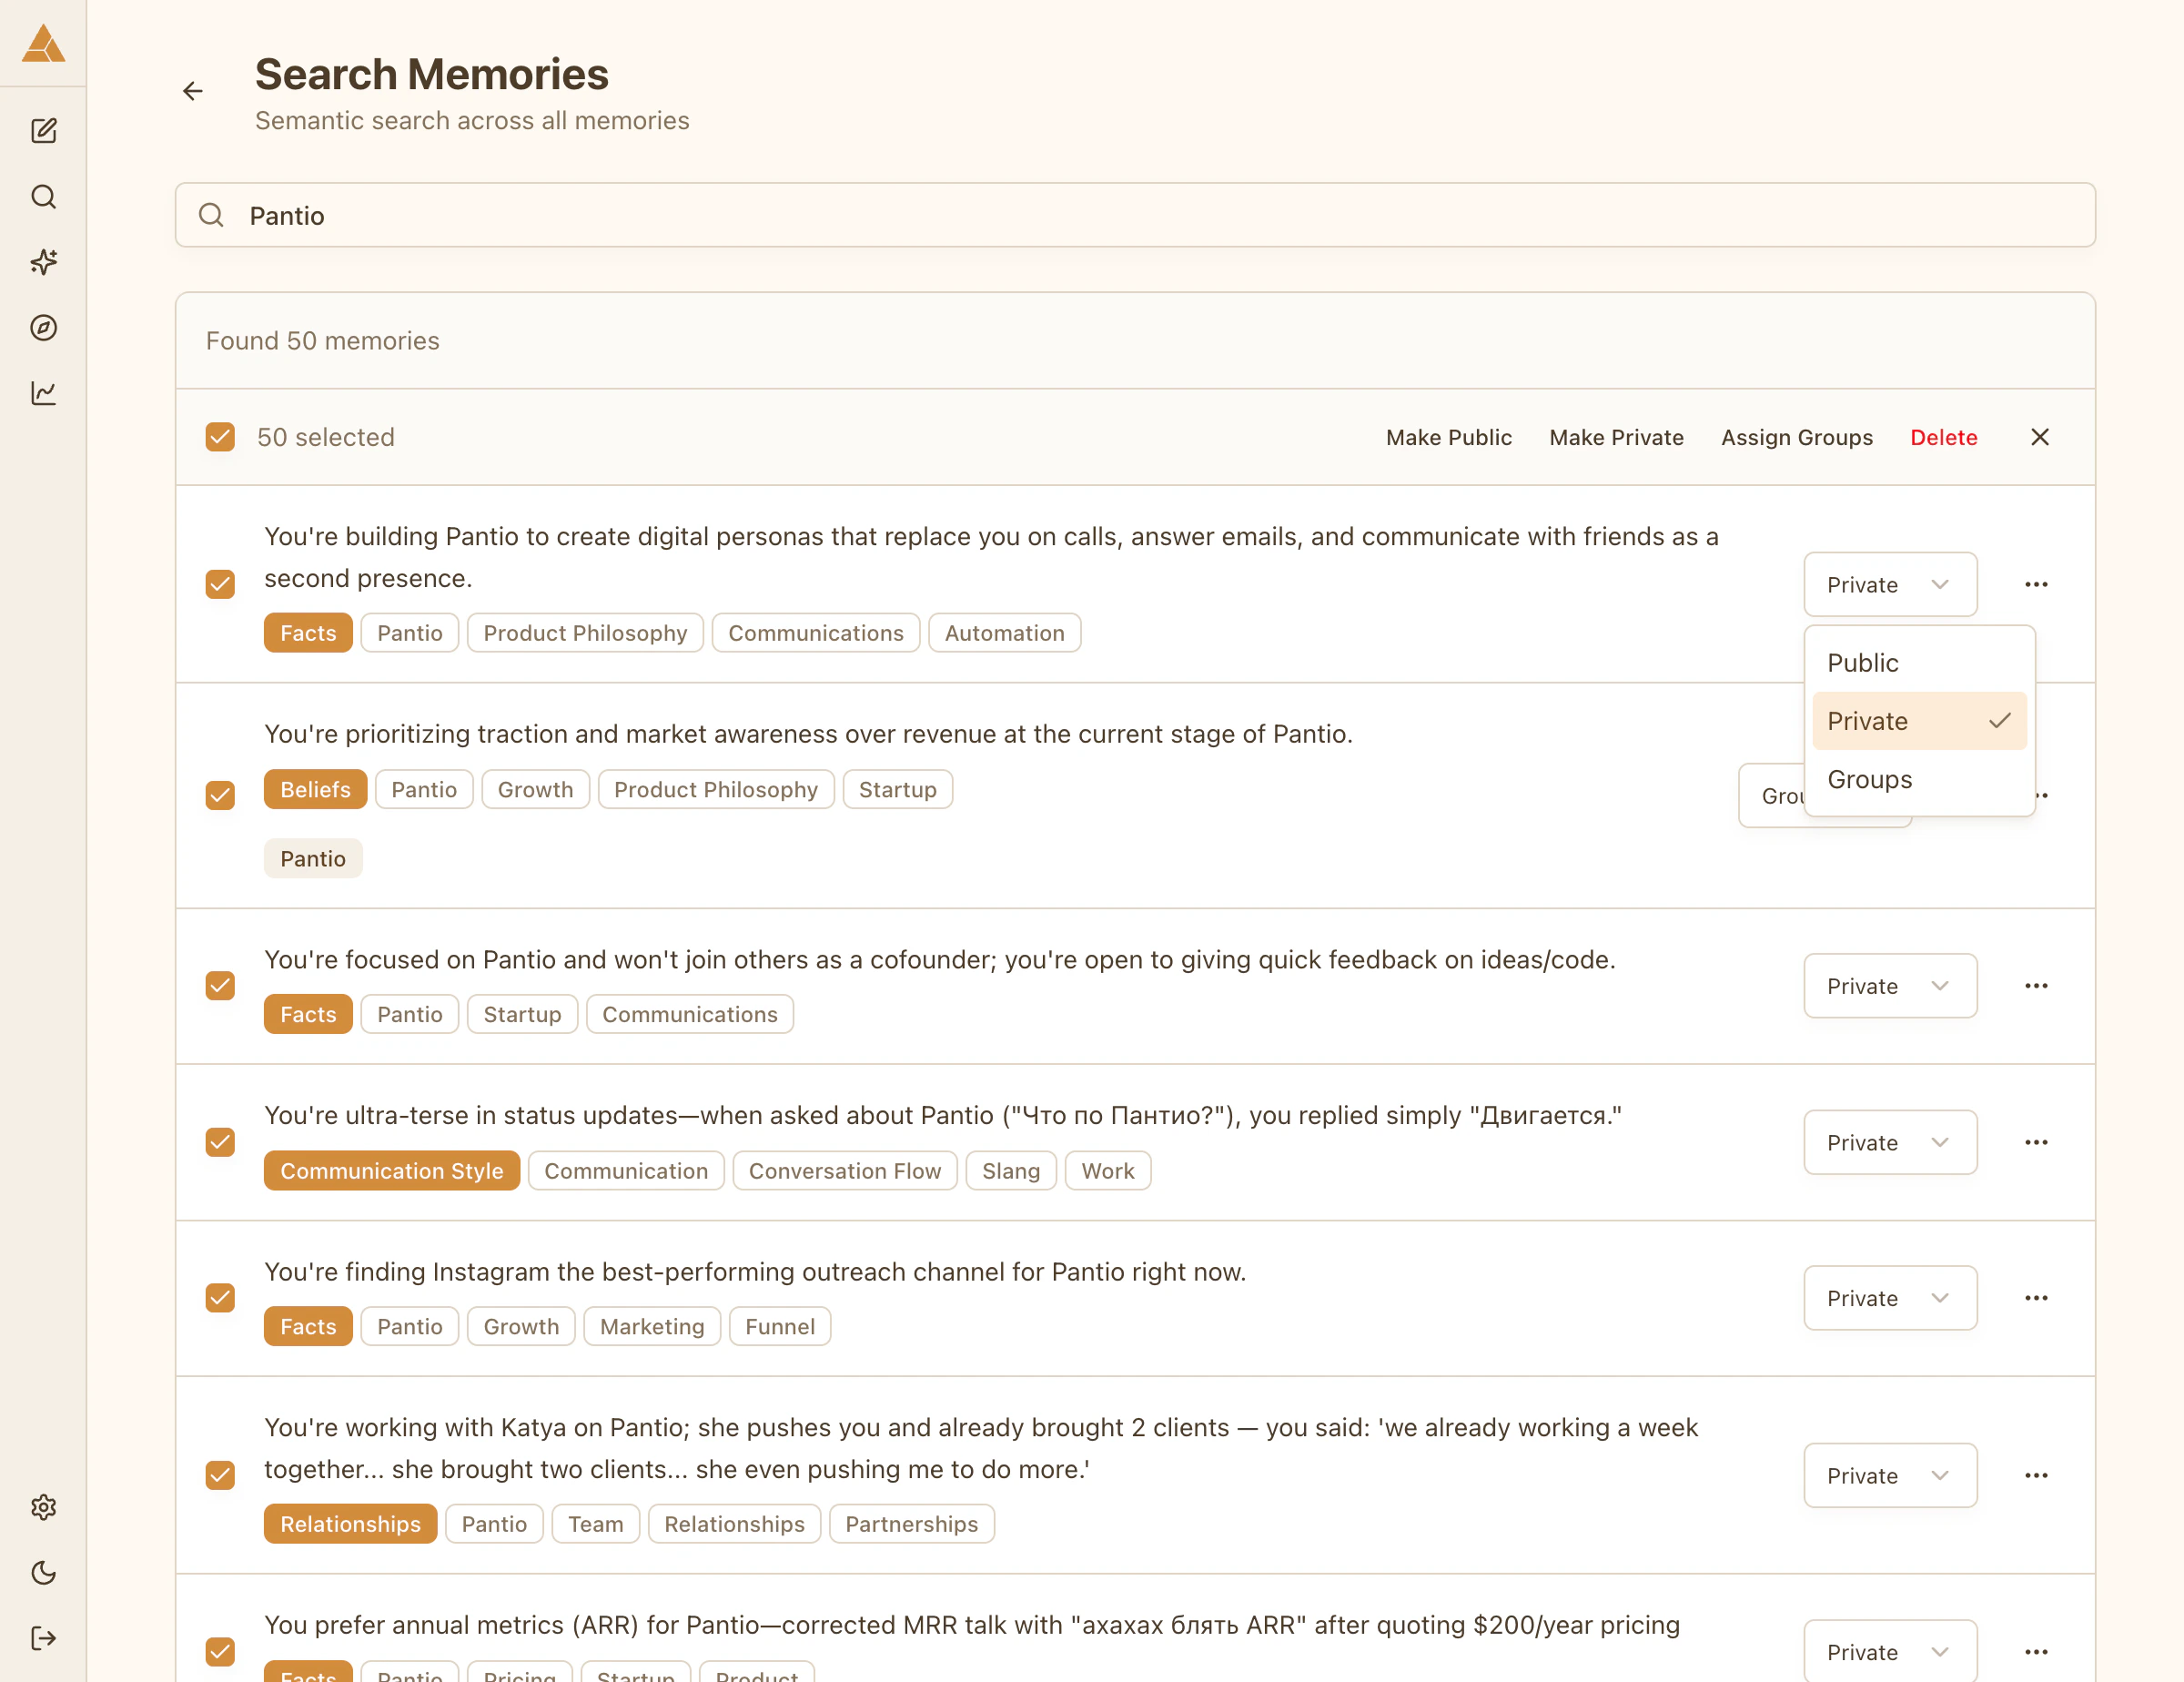
Task: Click the sidebar search magnifier icon
Action: pyautogui.click(x=43, y=197)
